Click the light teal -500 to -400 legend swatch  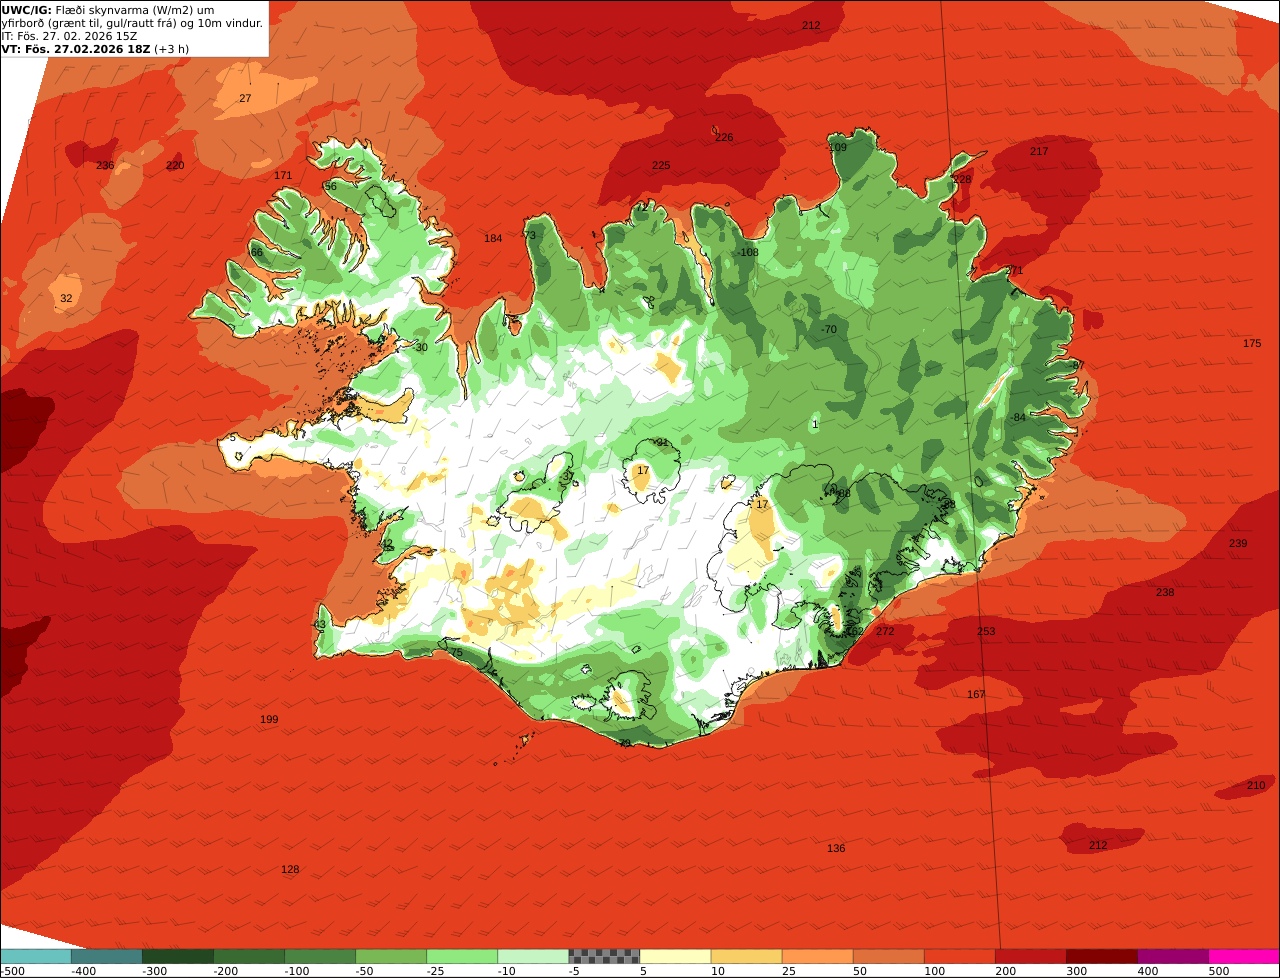pyautogui.click(x=35, y=956)
